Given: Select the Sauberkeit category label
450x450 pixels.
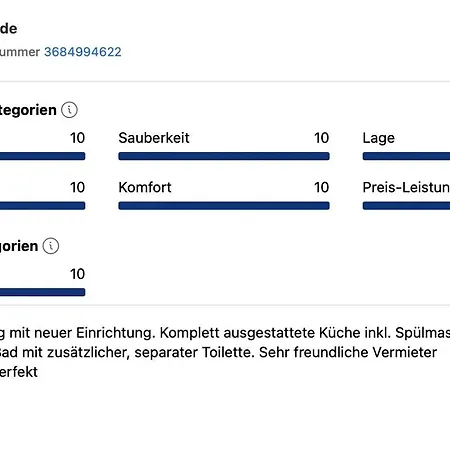Looking at the screenshot, I should pyautogui.click(x=154, y=138).
